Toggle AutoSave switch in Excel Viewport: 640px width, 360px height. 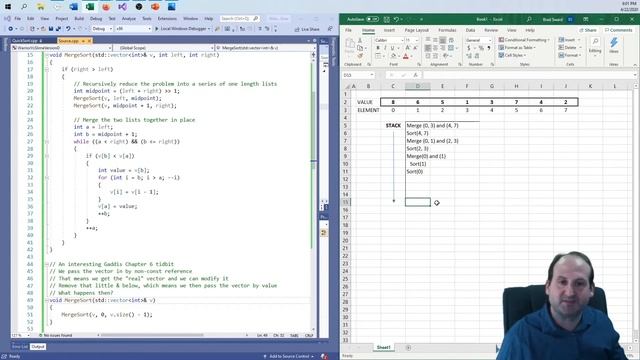coord(372,19)
